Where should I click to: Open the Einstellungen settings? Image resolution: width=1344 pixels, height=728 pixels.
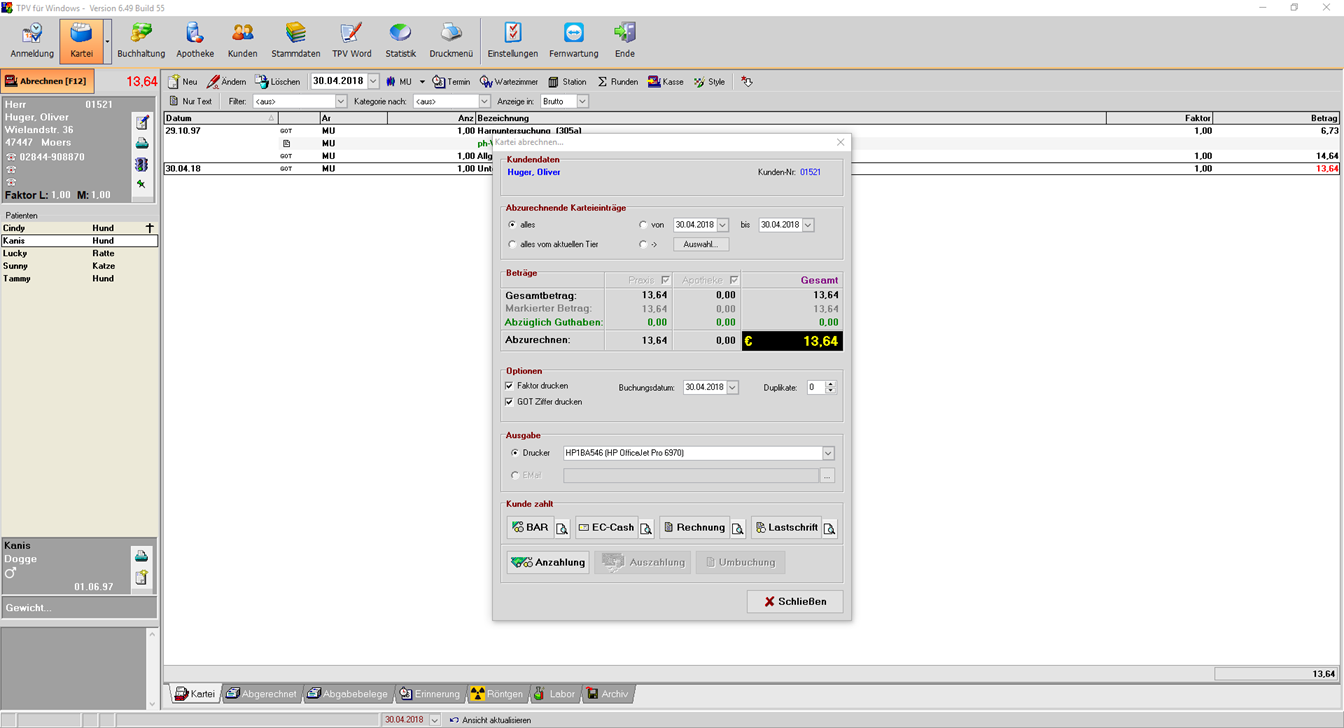click(512, 40)
